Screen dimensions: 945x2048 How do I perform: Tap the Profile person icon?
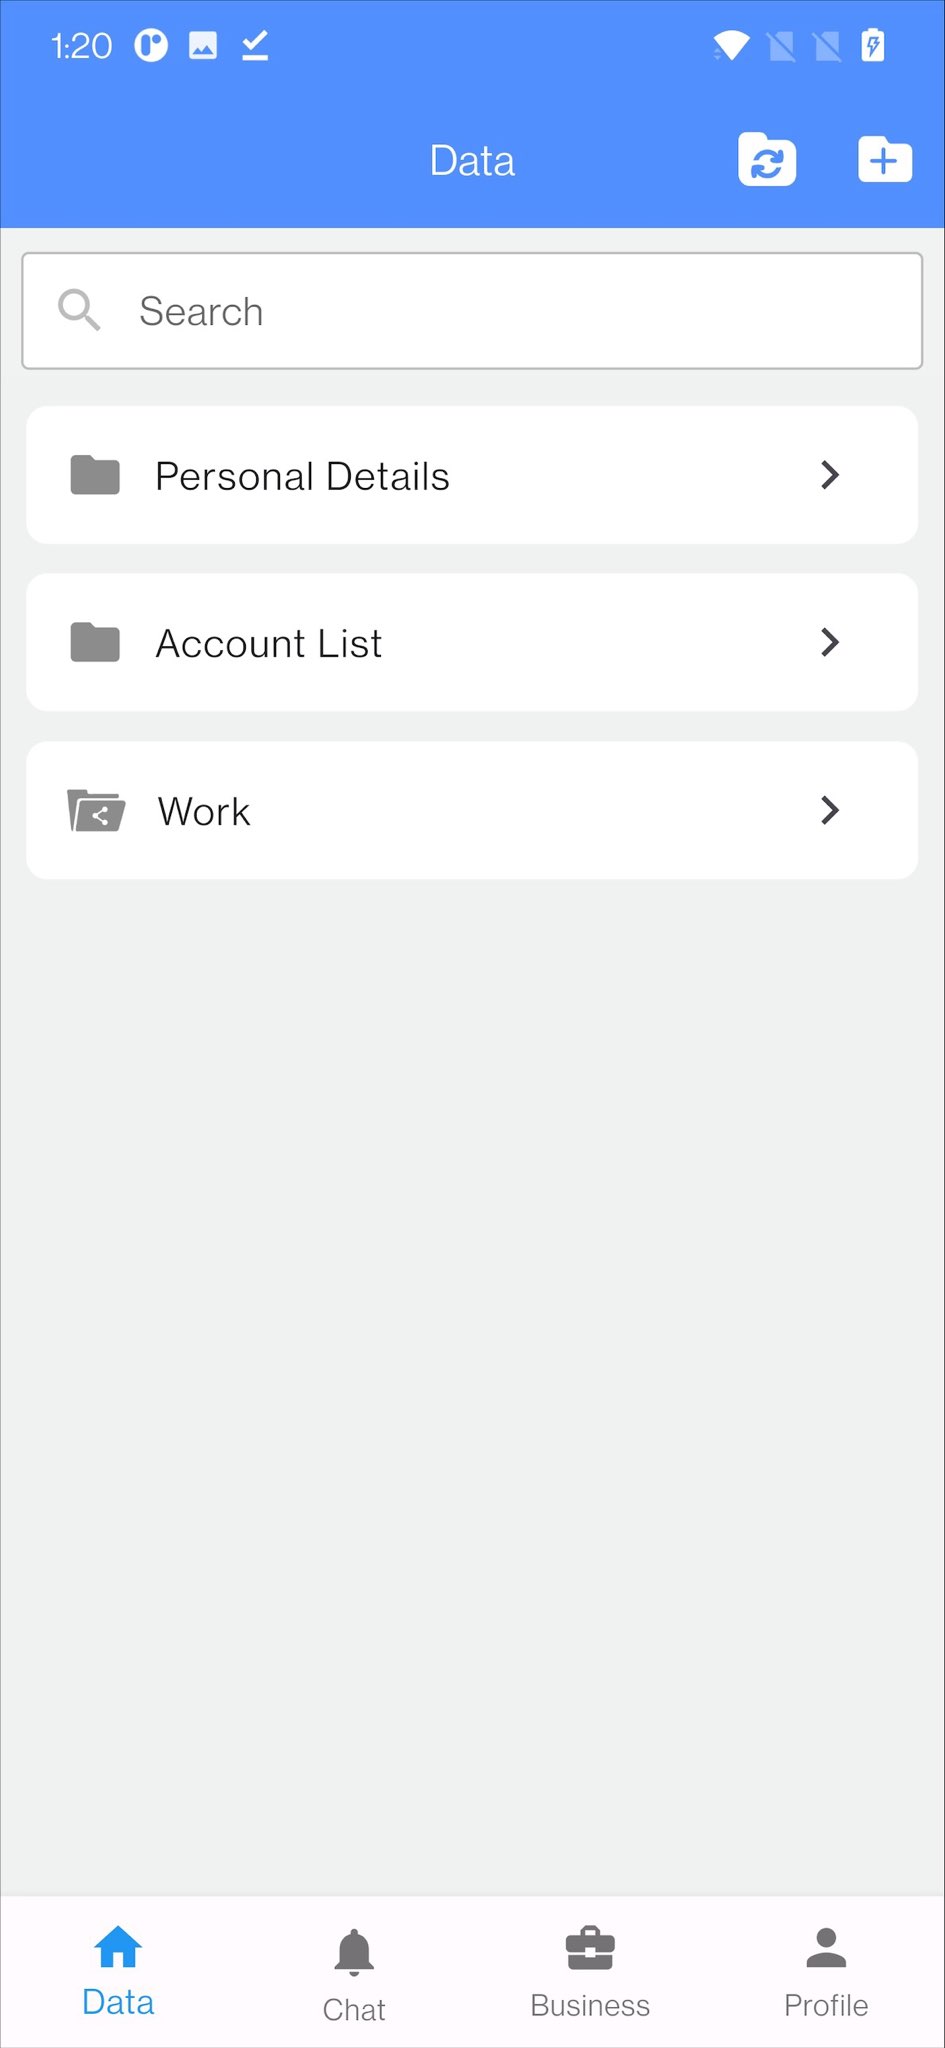(x=826, y=1948)
